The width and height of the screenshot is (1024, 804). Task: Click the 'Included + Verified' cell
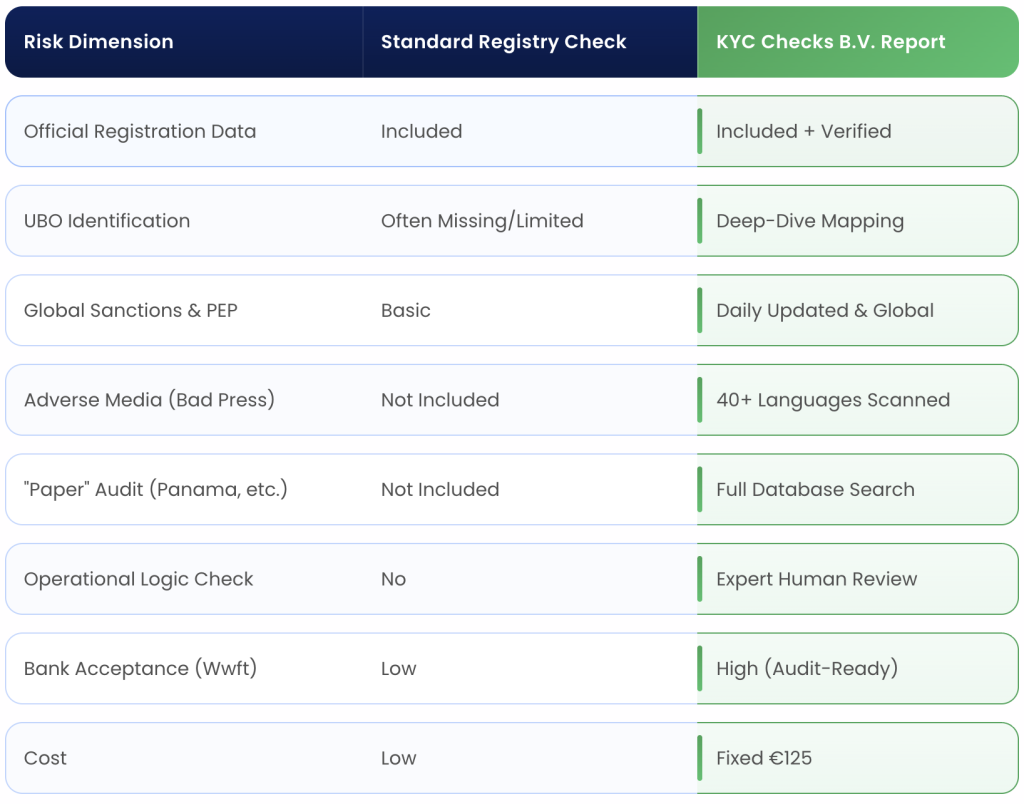coord(803,131)
